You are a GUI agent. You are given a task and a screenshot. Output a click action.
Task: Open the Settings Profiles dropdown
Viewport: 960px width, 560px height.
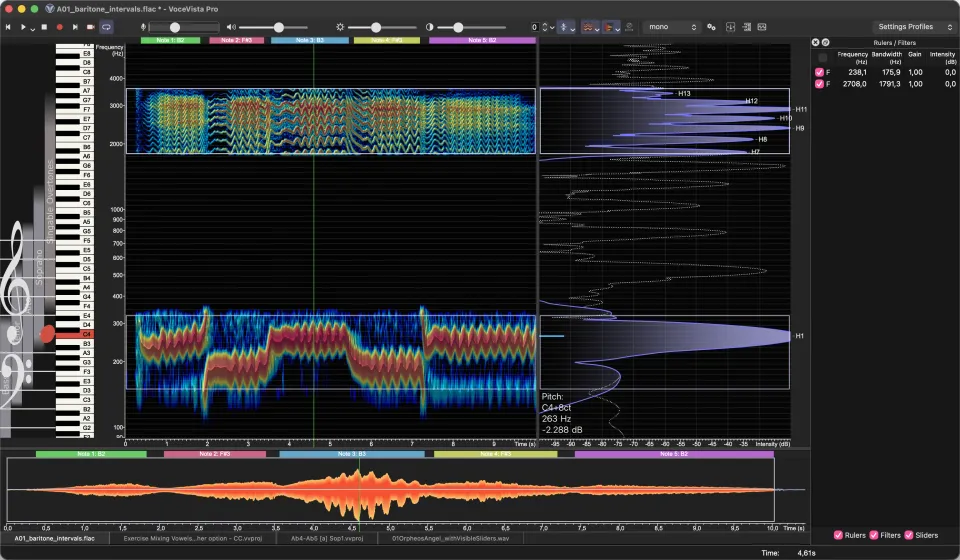coord(915,27)
